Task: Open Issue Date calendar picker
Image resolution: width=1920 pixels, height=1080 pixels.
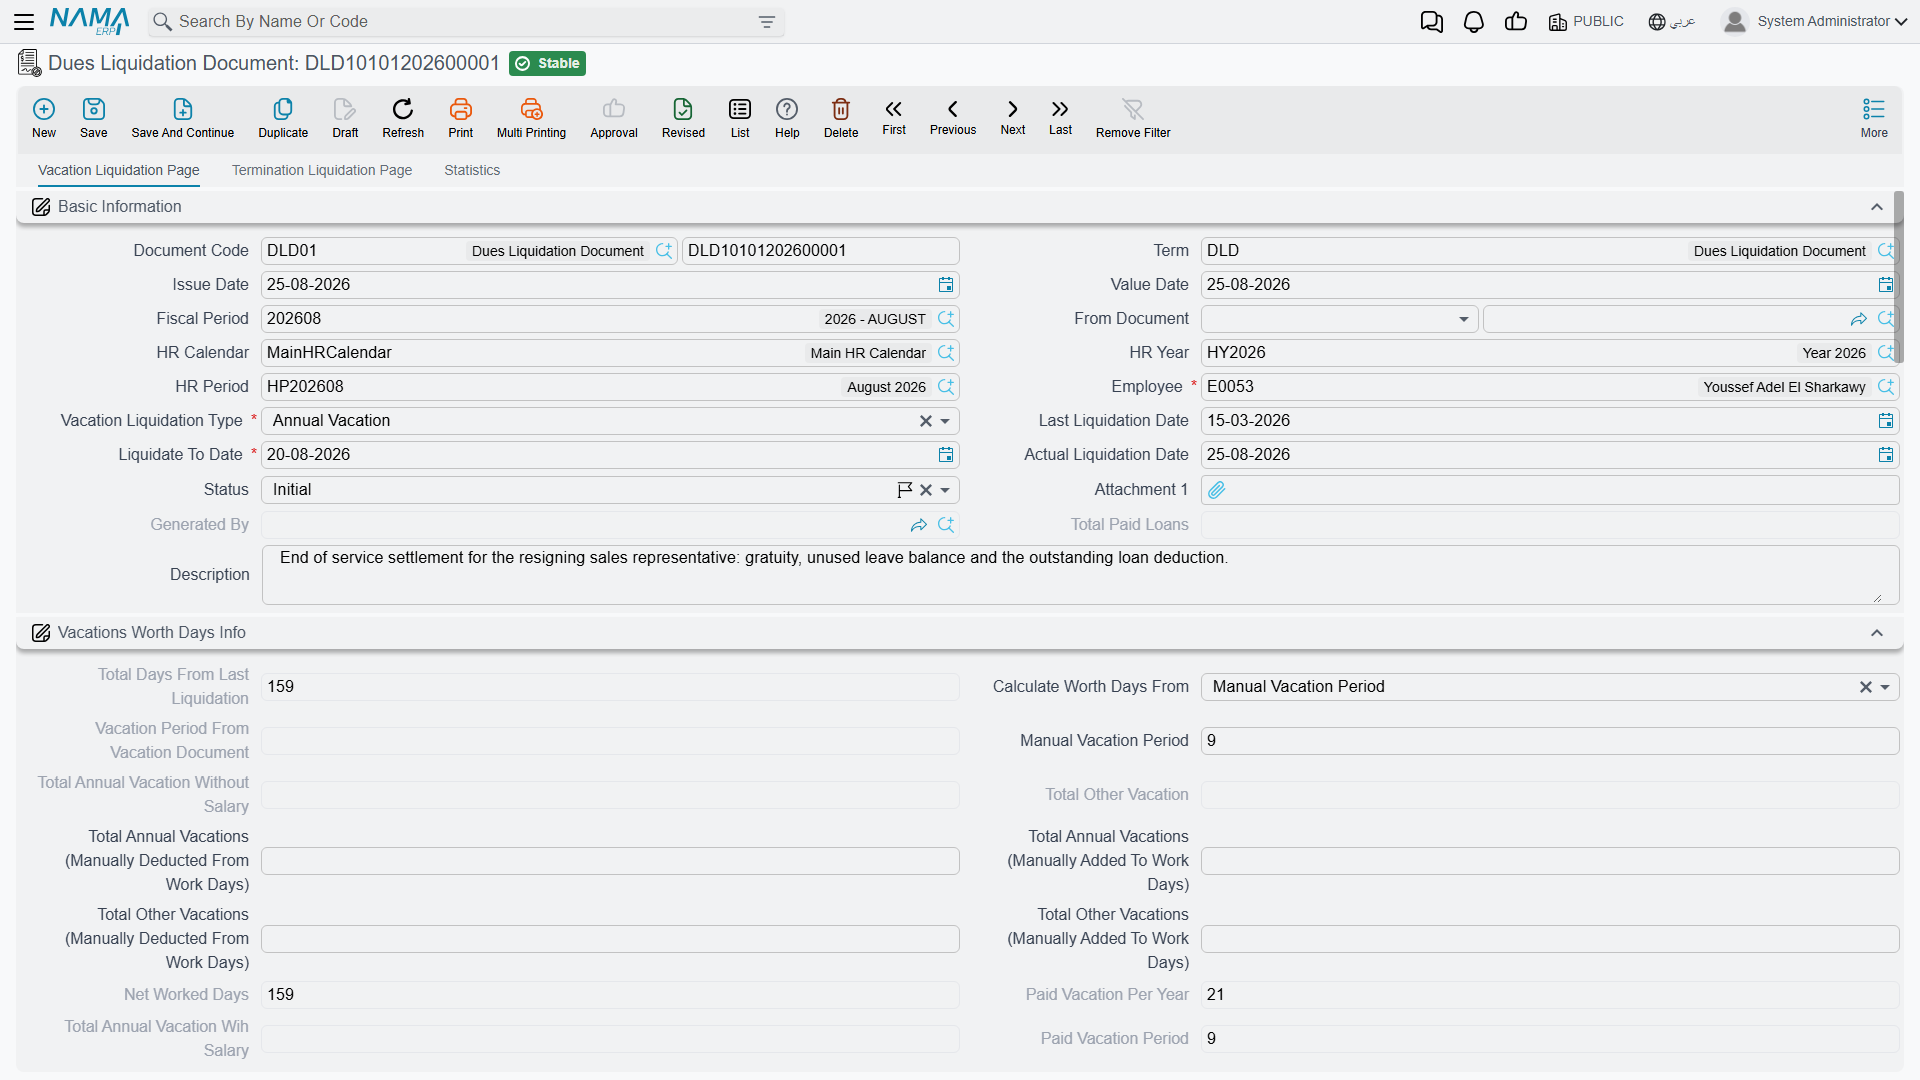Action: point(946,285)
